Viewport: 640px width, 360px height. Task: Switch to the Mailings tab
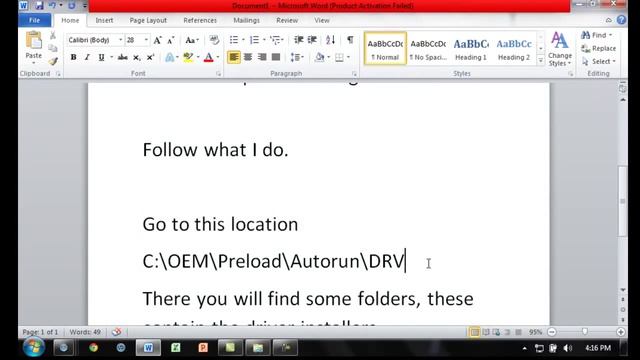(247, 20)
